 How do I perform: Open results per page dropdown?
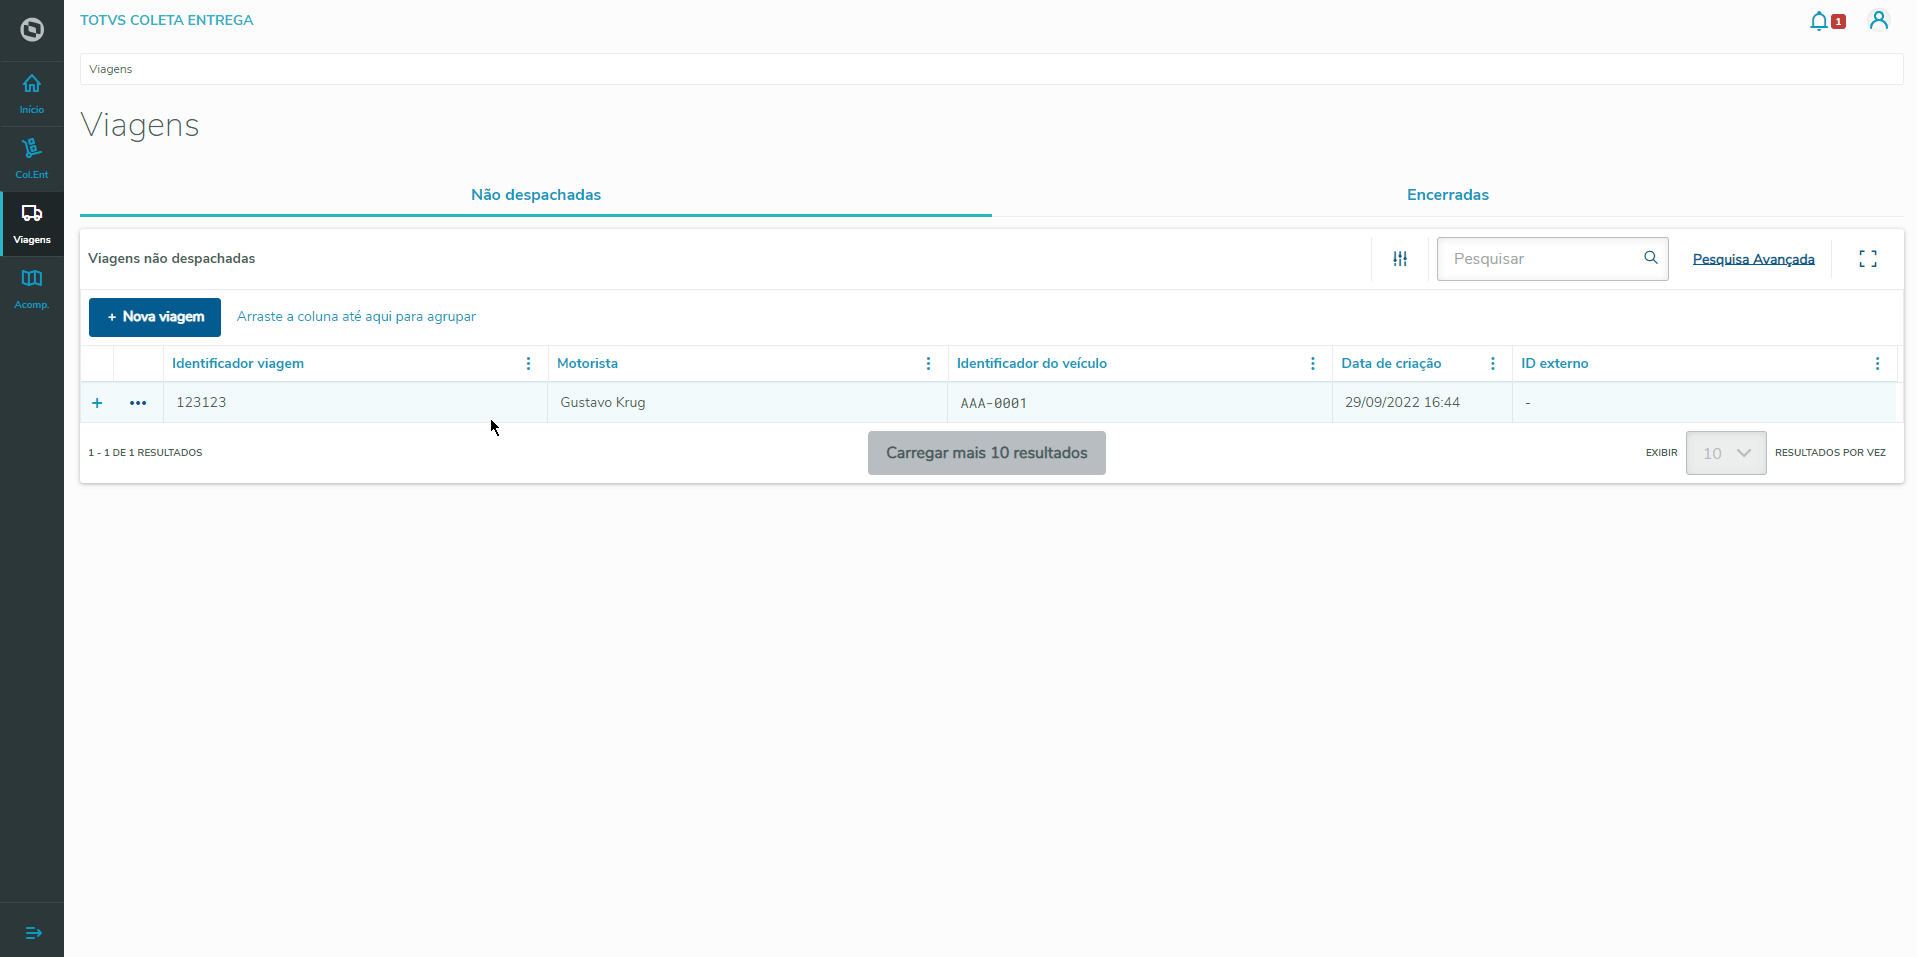pos(1725,453)
